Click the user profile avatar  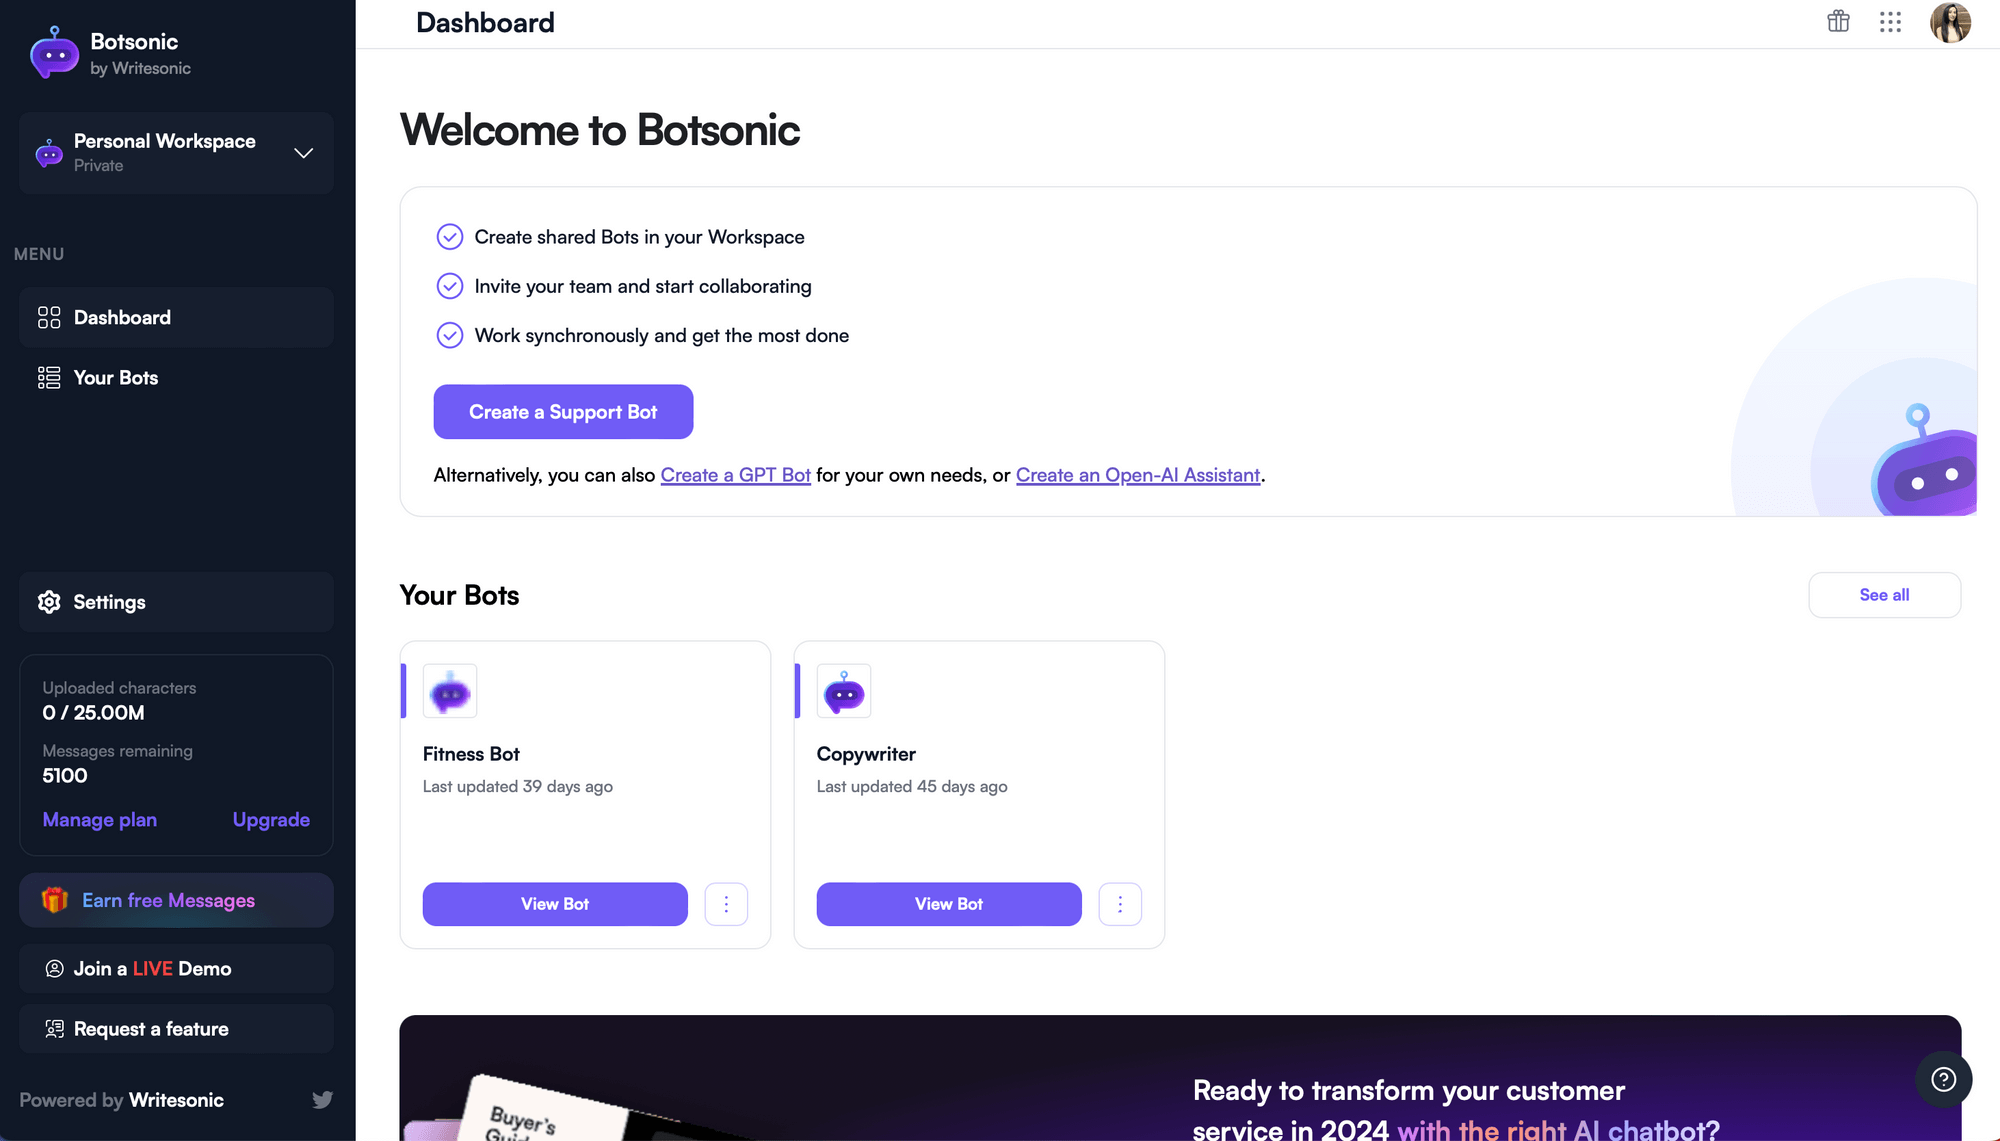(x=1950, y=22)
